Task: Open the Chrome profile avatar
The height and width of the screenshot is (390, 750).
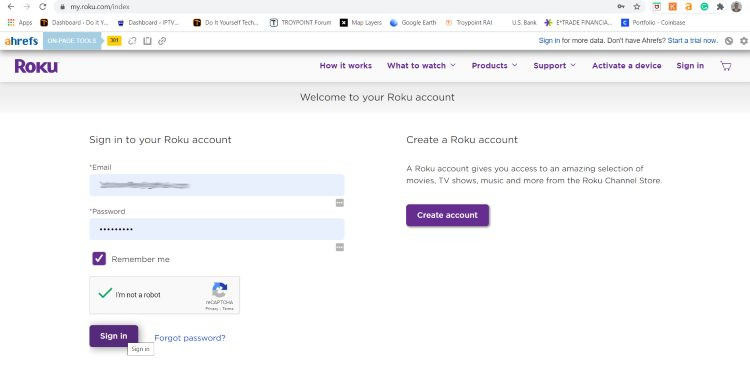Action: (736, 7)
